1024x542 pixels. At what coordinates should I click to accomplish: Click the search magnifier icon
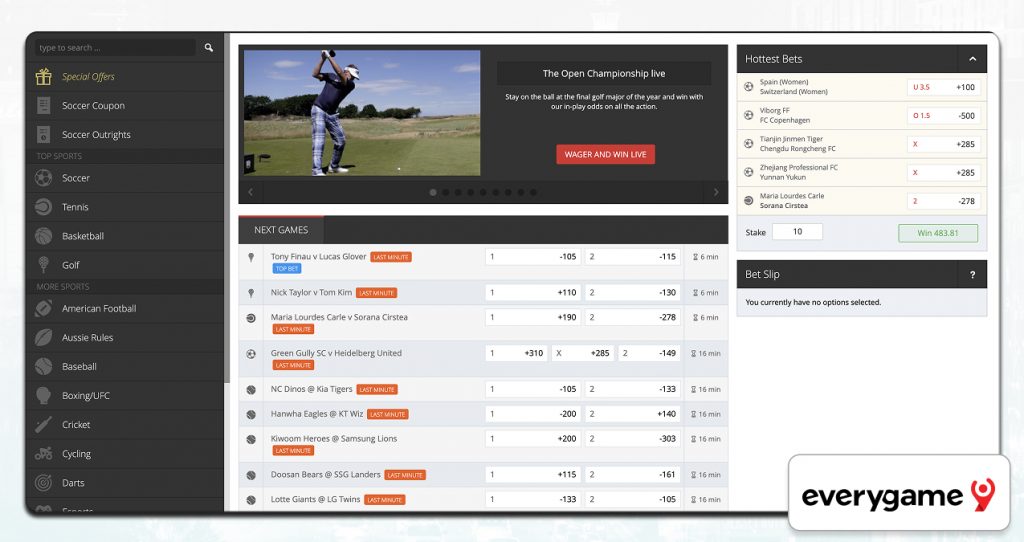point(208,48)
